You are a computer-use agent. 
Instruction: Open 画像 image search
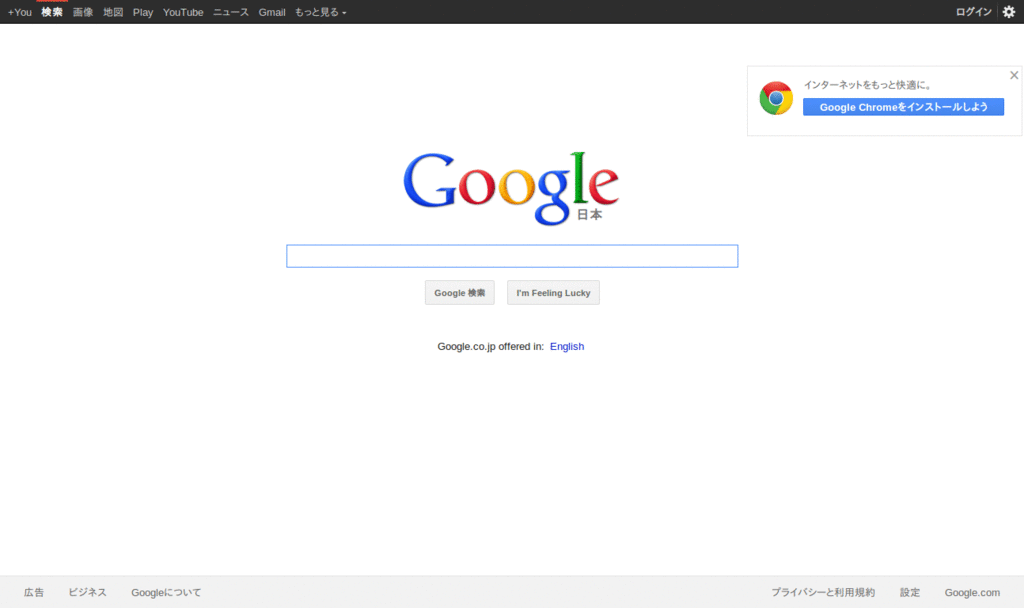point(83,12)
